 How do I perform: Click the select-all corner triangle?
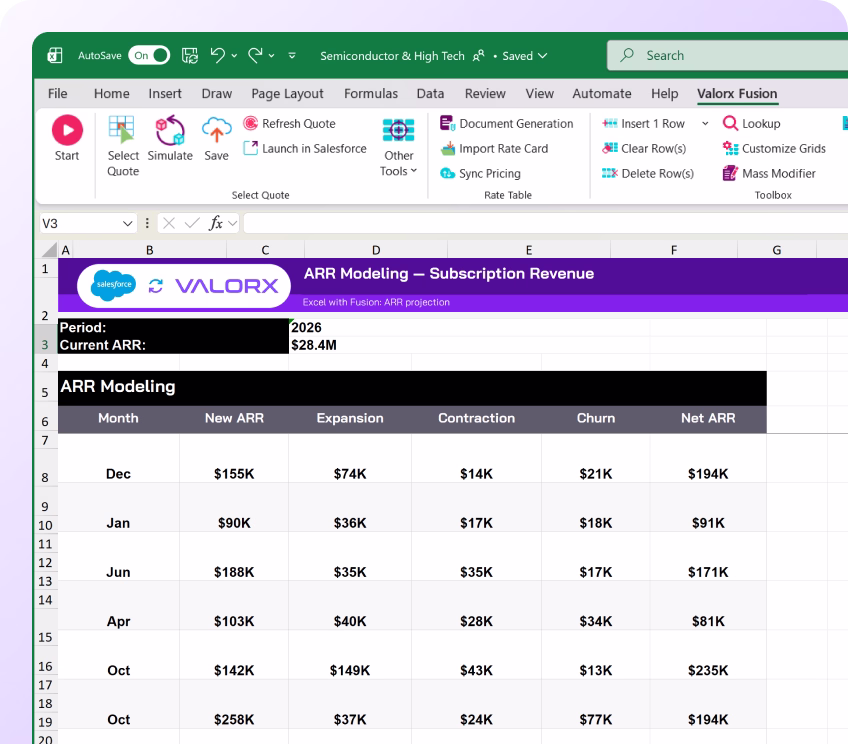pos(50,250)
